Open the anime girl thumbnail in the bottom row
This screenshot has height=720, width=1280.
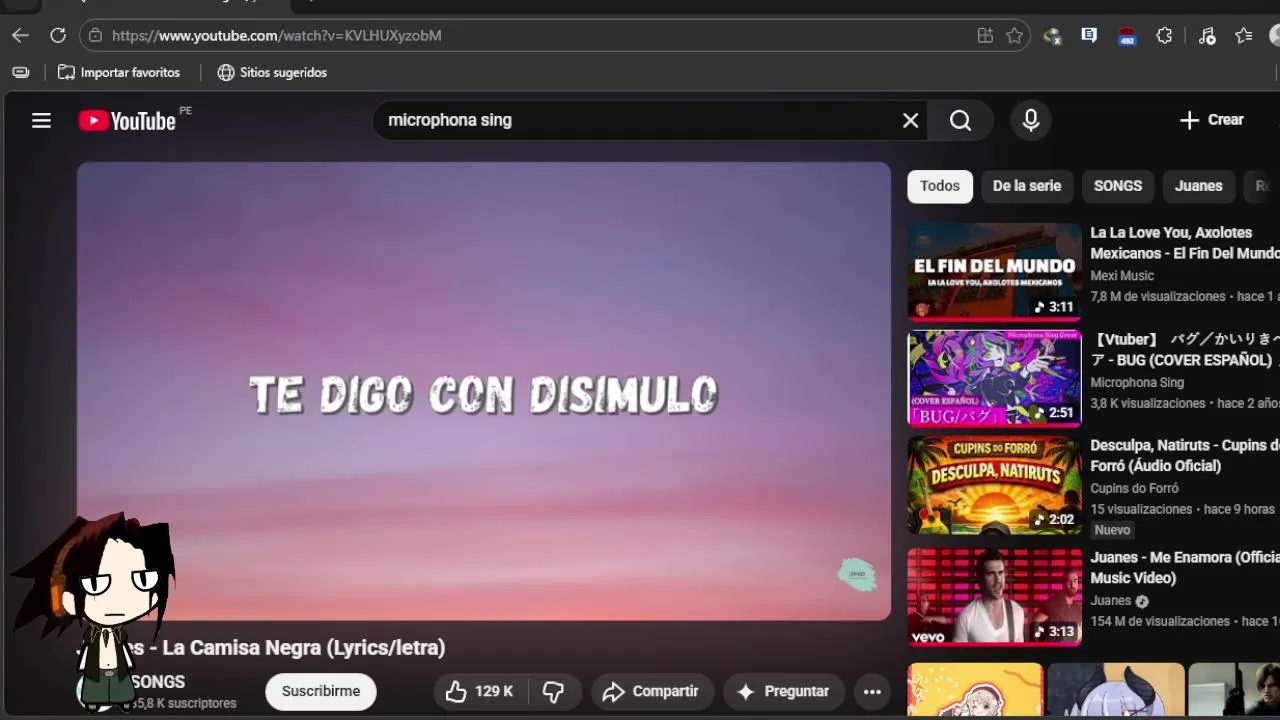click(x=1116, y=689)
